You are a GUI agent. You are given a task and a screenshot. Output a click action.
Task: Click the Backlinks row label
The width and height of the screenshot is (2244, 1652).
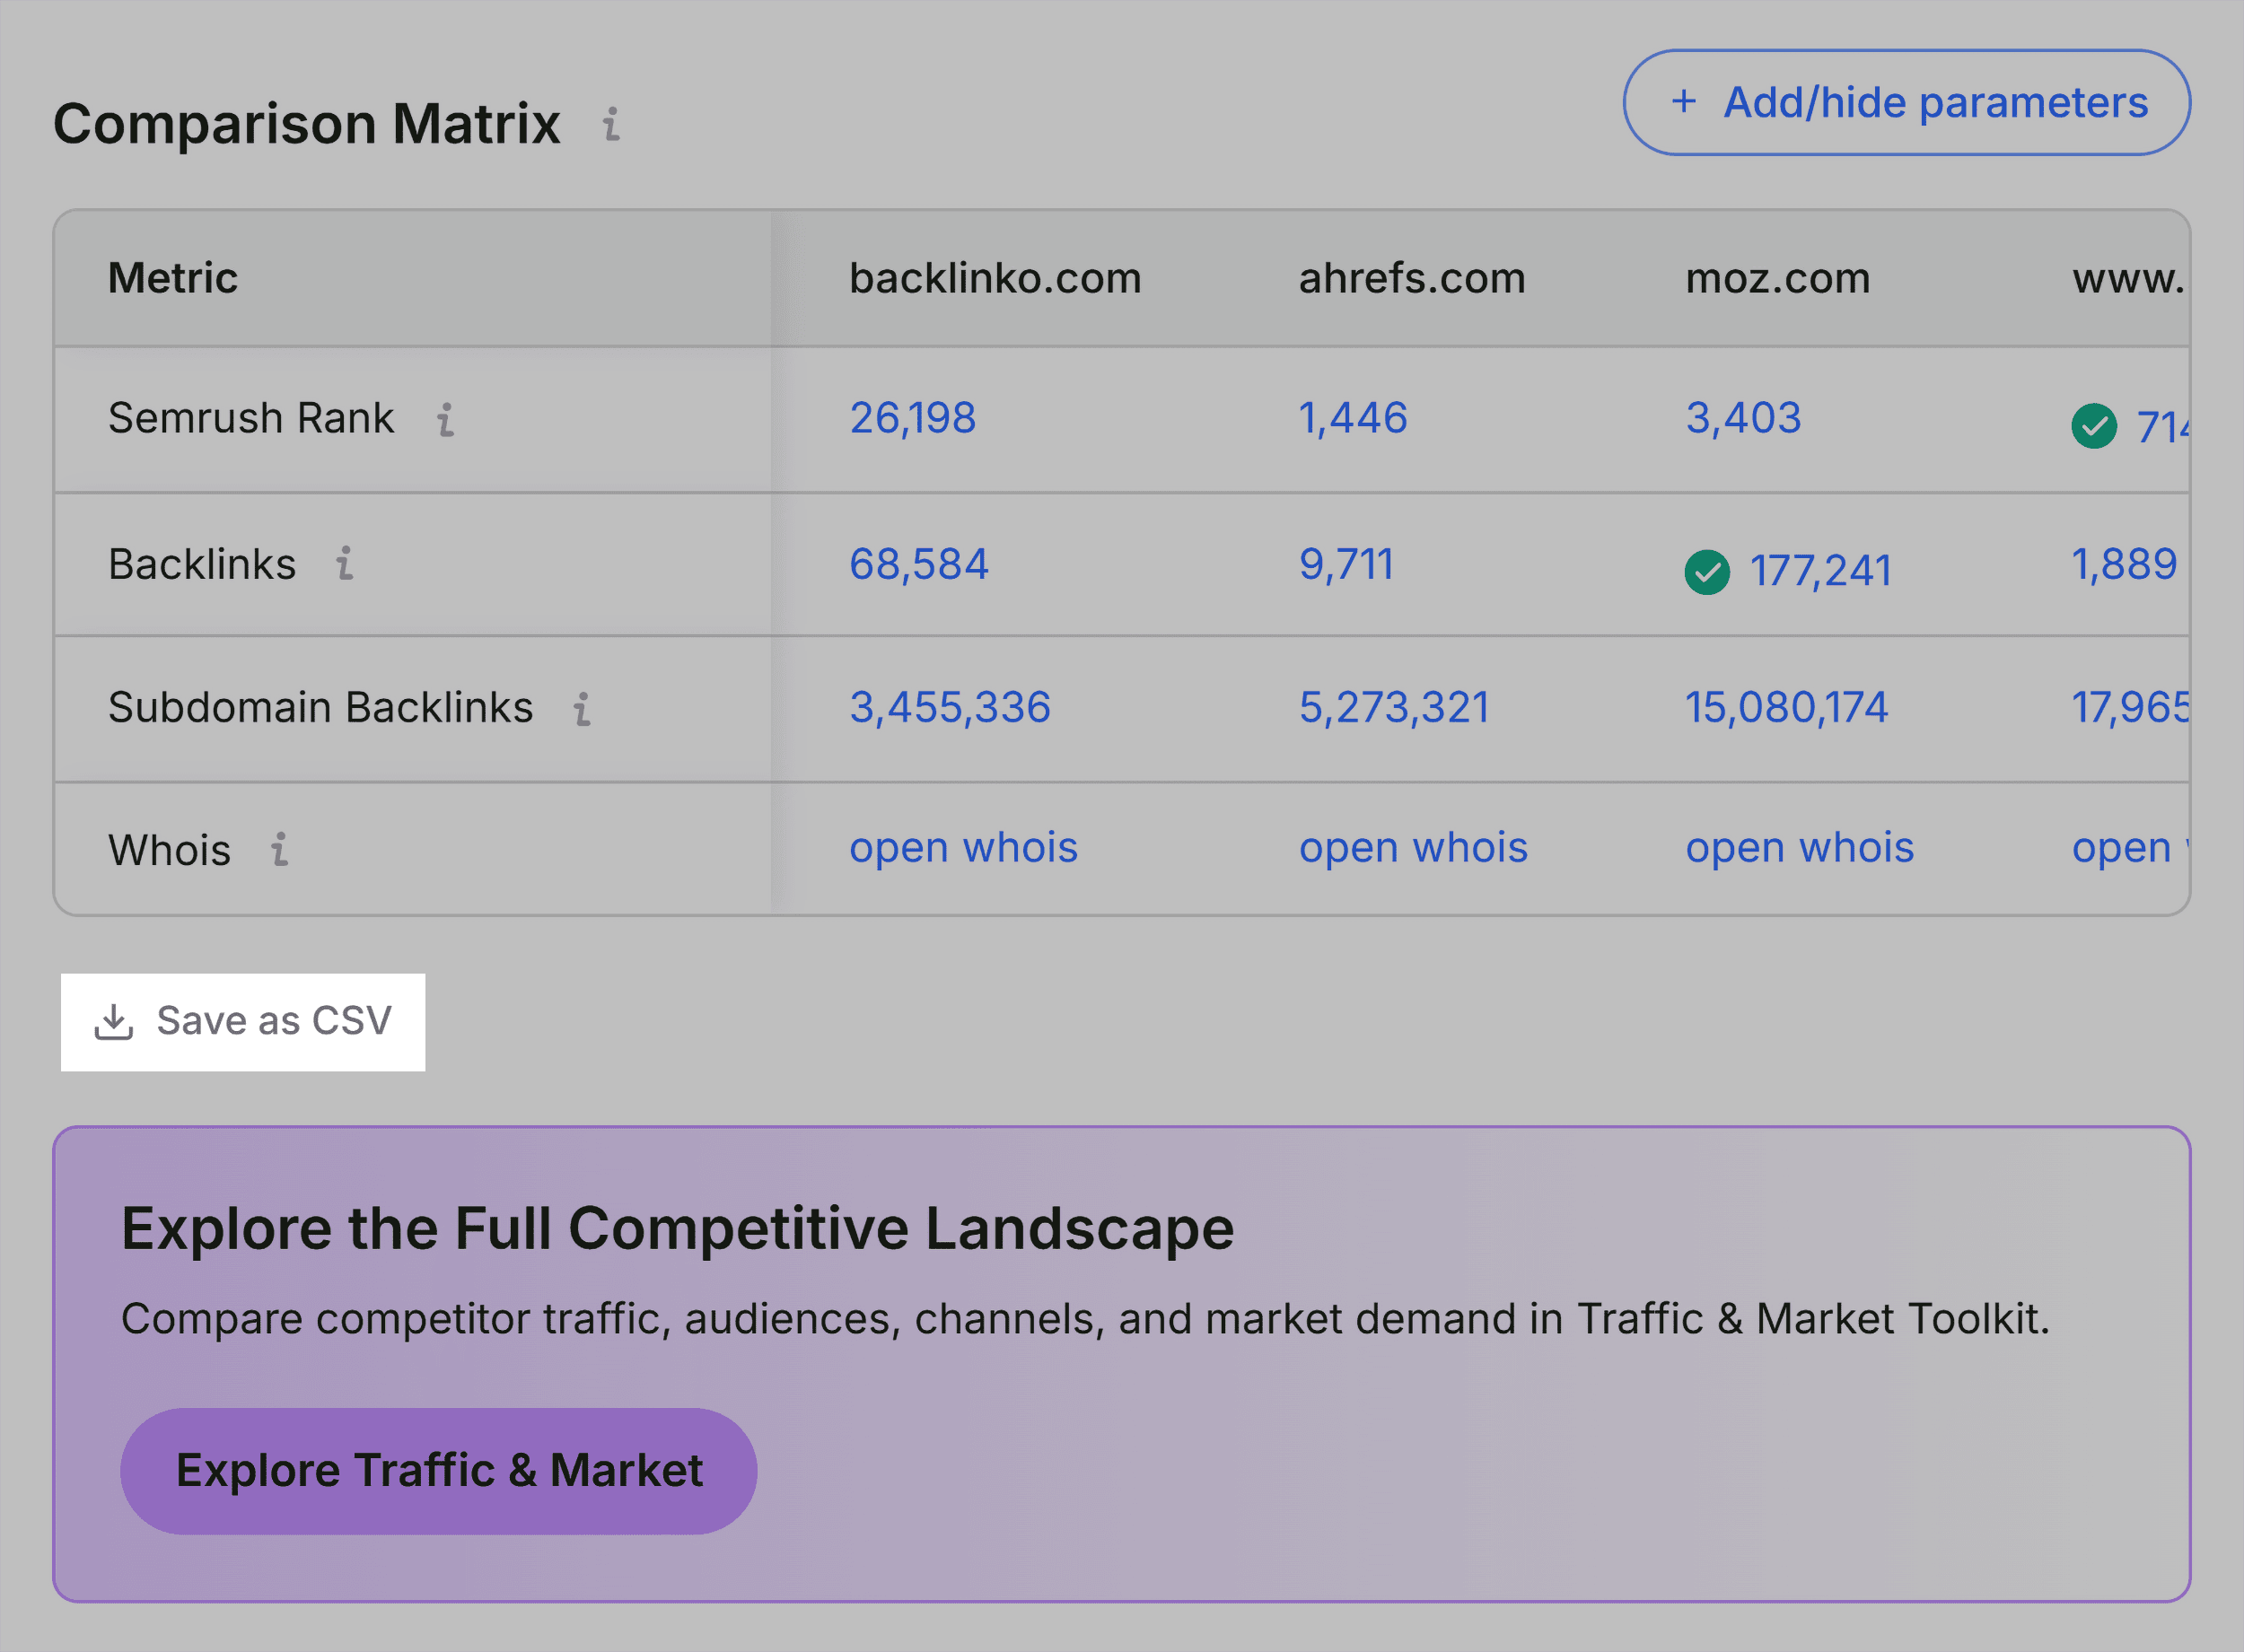click(x=202, y=564)
